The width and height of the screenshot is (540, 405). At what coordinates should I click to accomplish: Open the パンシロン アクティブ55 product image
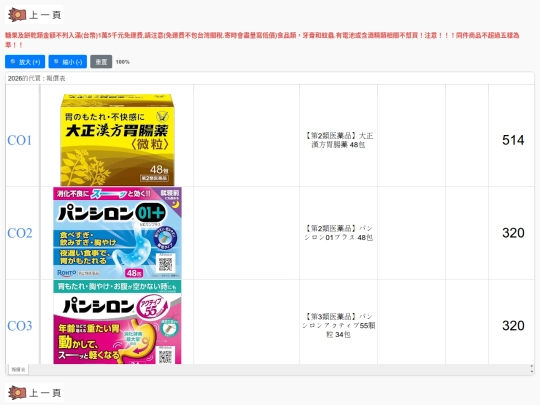point(117,322)
